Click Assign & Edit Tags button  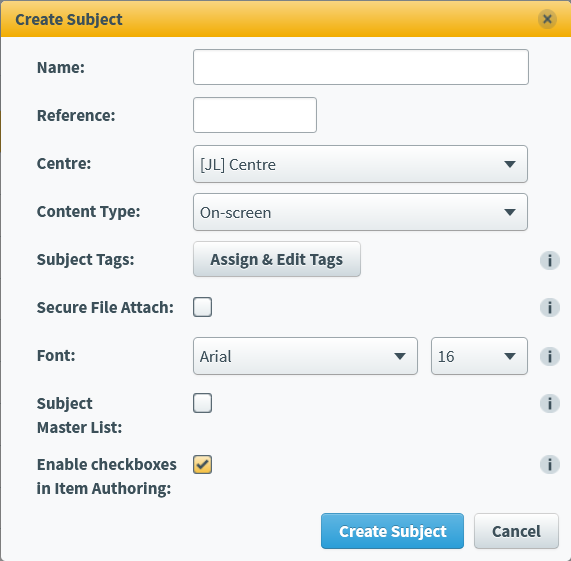tap(277, 259)
